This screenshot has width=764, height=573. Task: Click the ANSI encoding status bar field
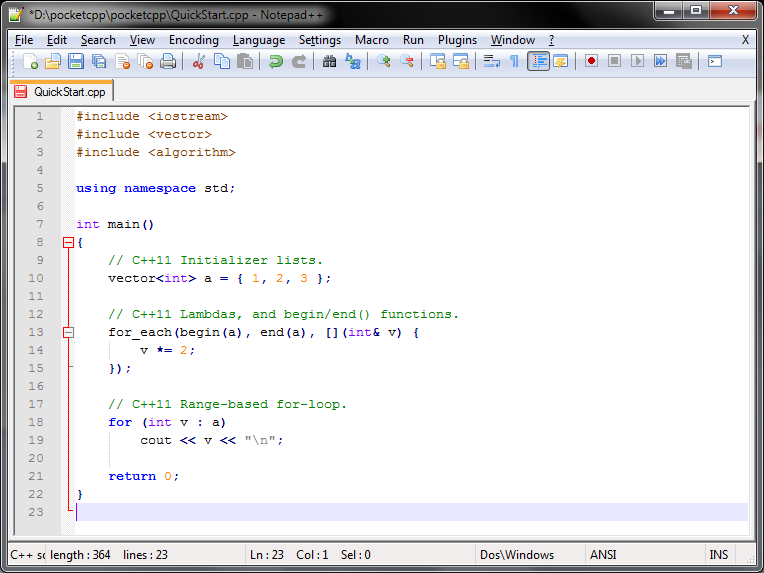pos(646,554)
